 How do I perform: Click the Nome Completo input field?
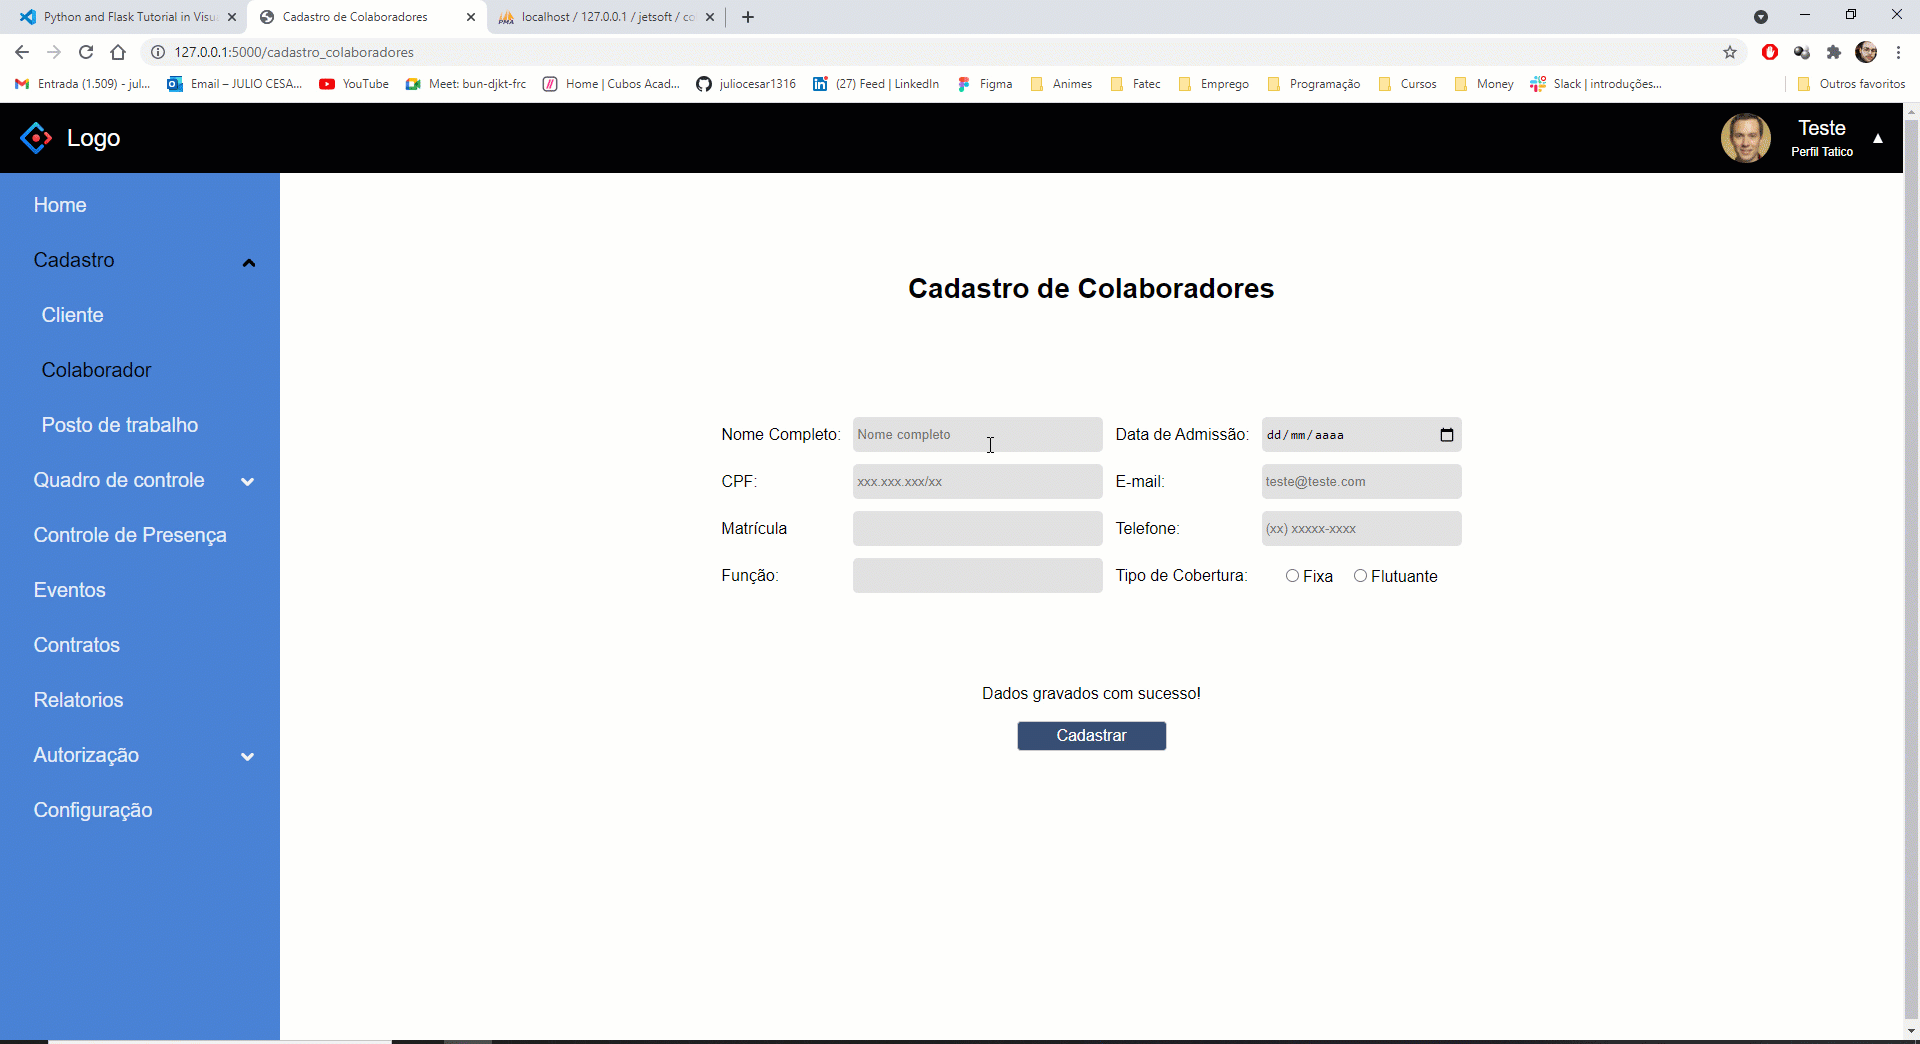[977, 434]
